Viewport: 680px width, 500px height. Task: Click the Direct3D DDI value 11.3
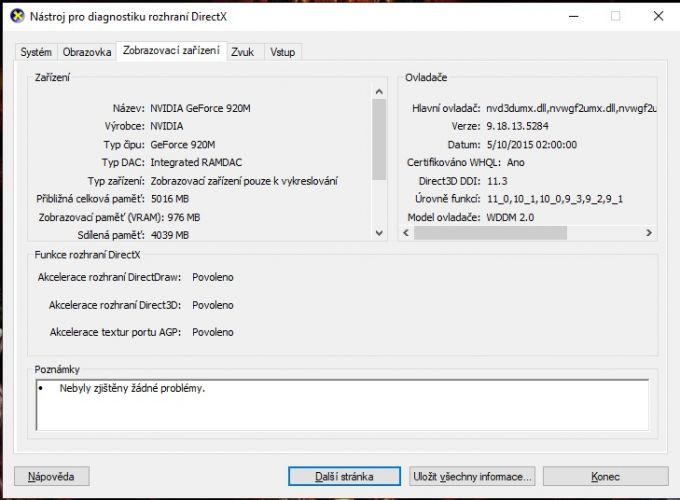pos(497,181)
